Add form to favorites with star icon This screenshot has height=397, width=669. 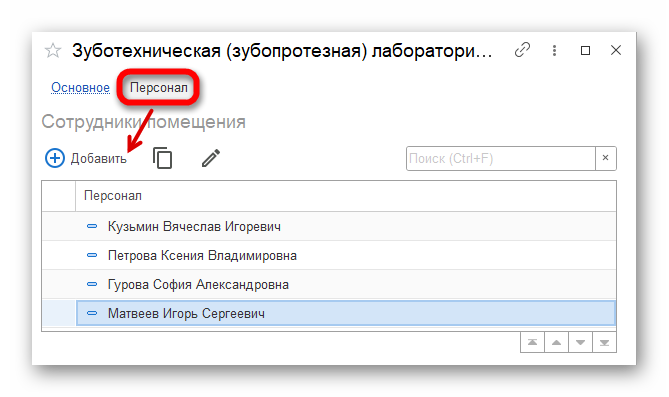click(53, 51)
